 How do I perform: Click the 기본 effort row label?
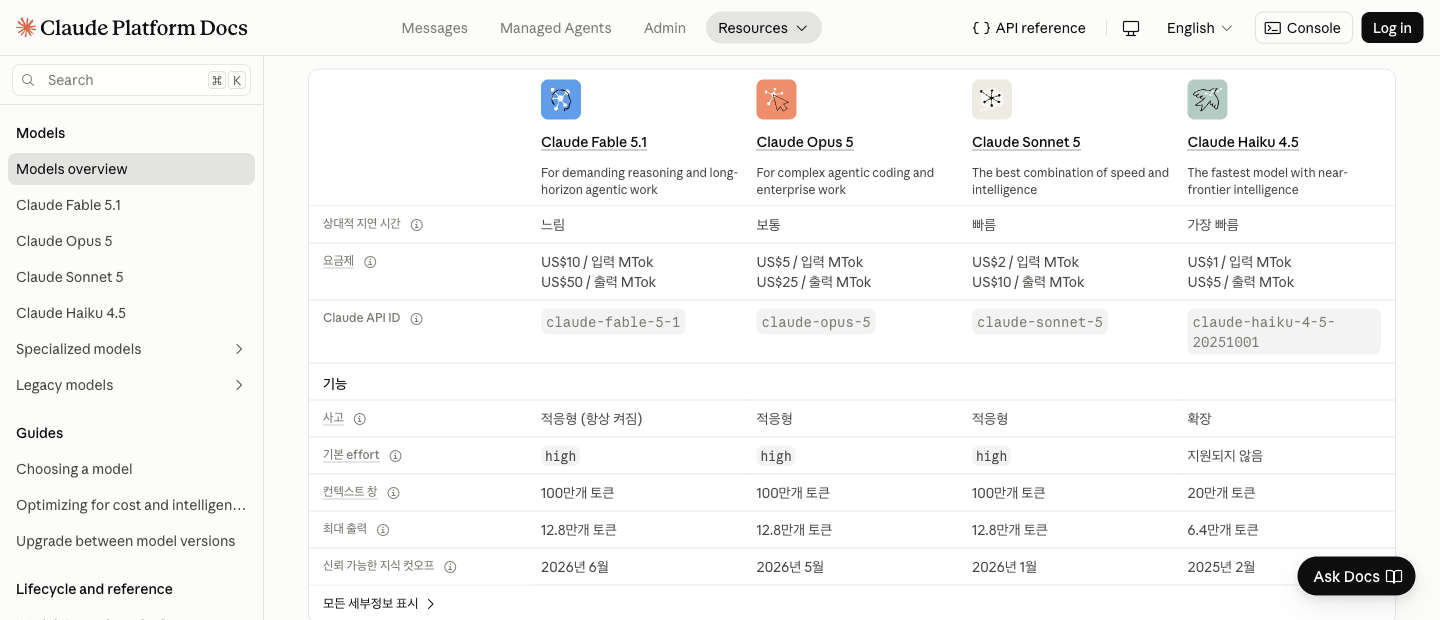click(x=351, y=455)
